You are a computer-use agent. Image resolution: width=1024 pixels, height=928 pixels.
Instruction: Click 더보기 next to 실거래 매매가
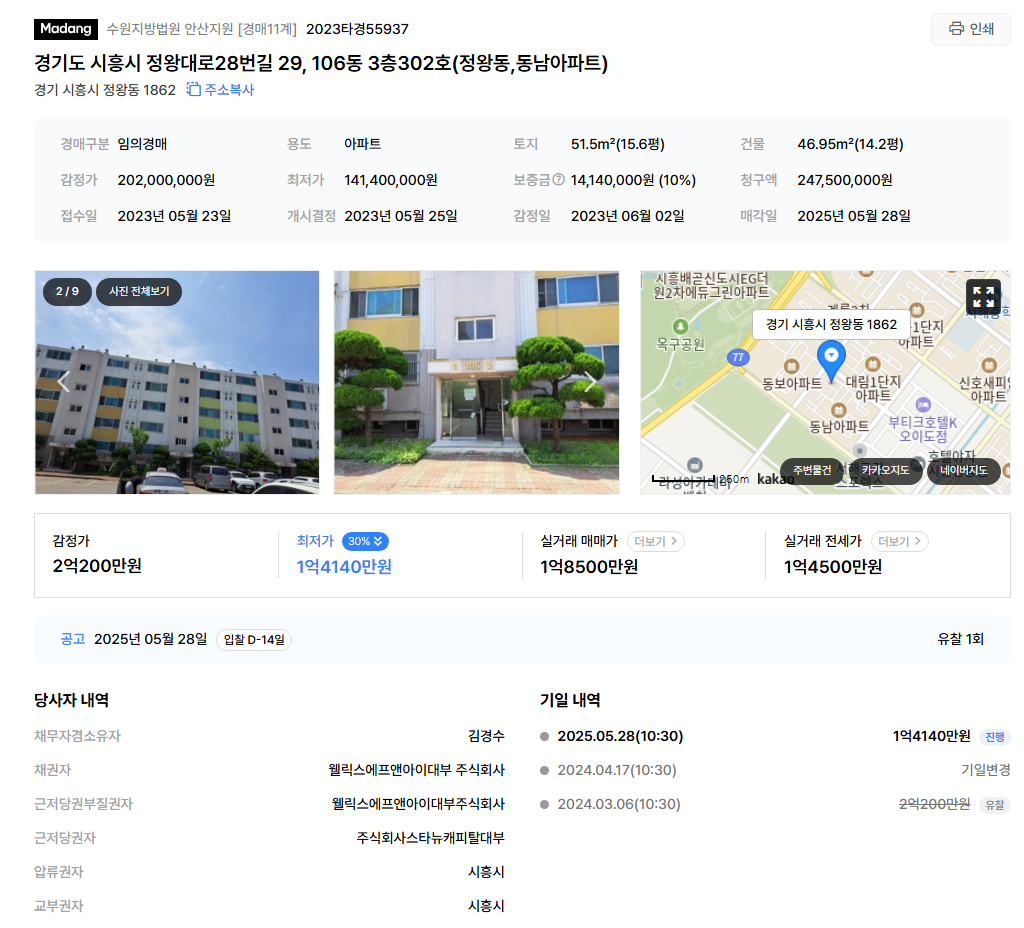pyautogui.click(x=656, y=541)
